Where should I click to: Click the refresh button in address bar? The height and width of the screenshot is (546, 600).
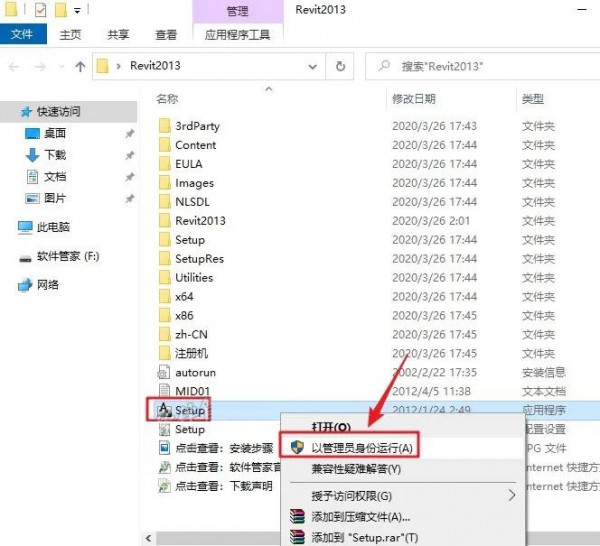340,66
